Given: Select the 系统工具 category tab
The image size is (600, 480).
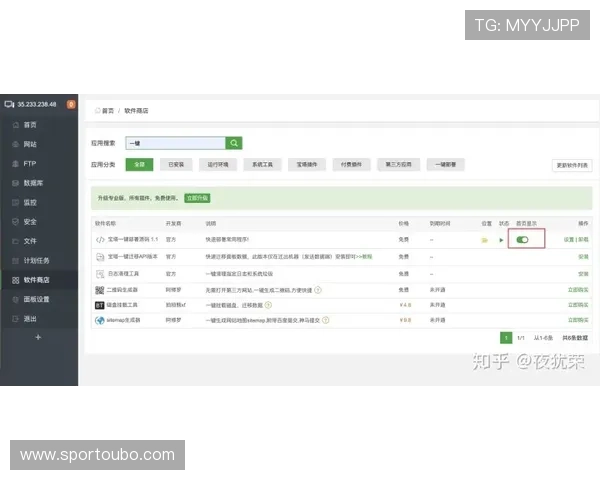Looking at the screenshot, I should point(262,165).
